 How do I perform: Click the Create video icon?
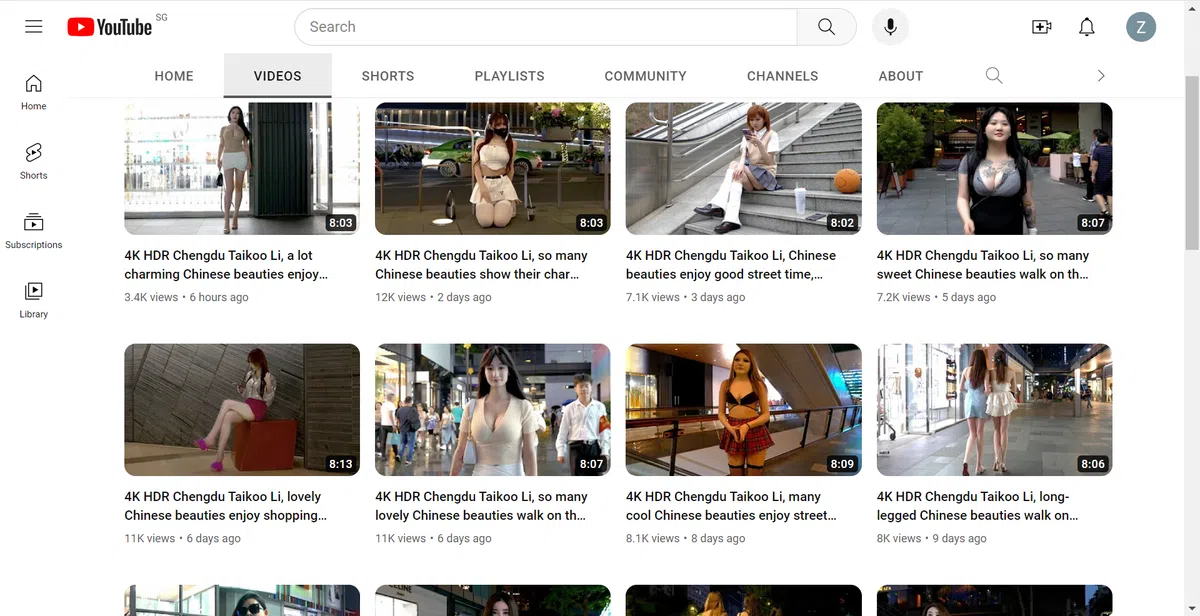(x=1041, y=27)
